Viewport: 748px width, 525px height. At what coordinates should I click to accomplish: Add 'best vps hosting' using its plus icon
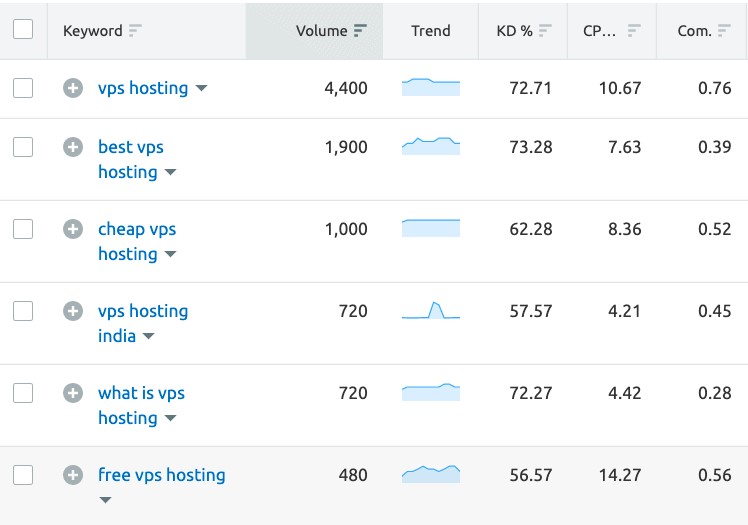click(x=73, y=147)
